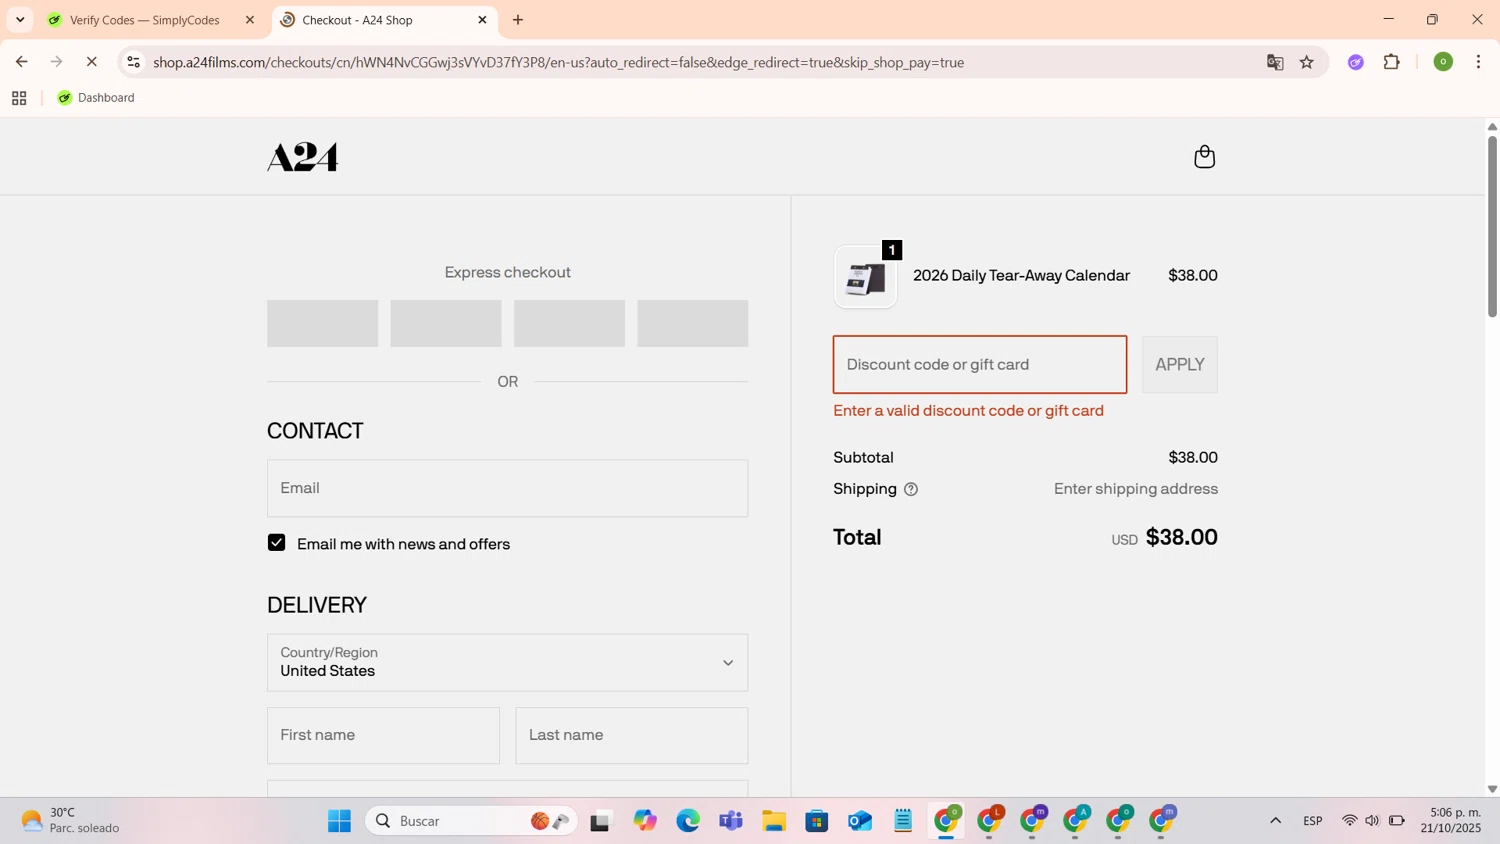View site information icon in address bar

(133, 62)
